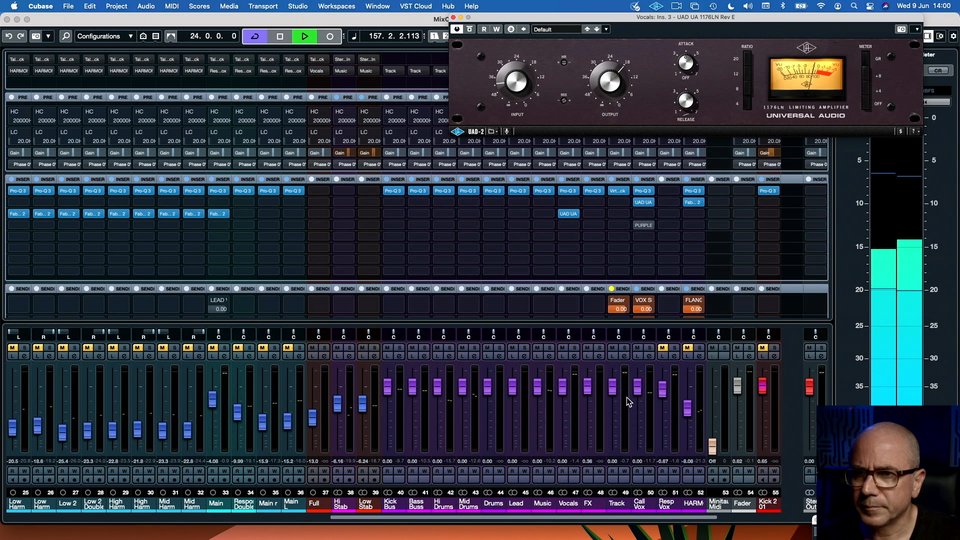960x540 pixels.
Task: Open UAD toolbar help question dropdown
Action: pos(915,131)
